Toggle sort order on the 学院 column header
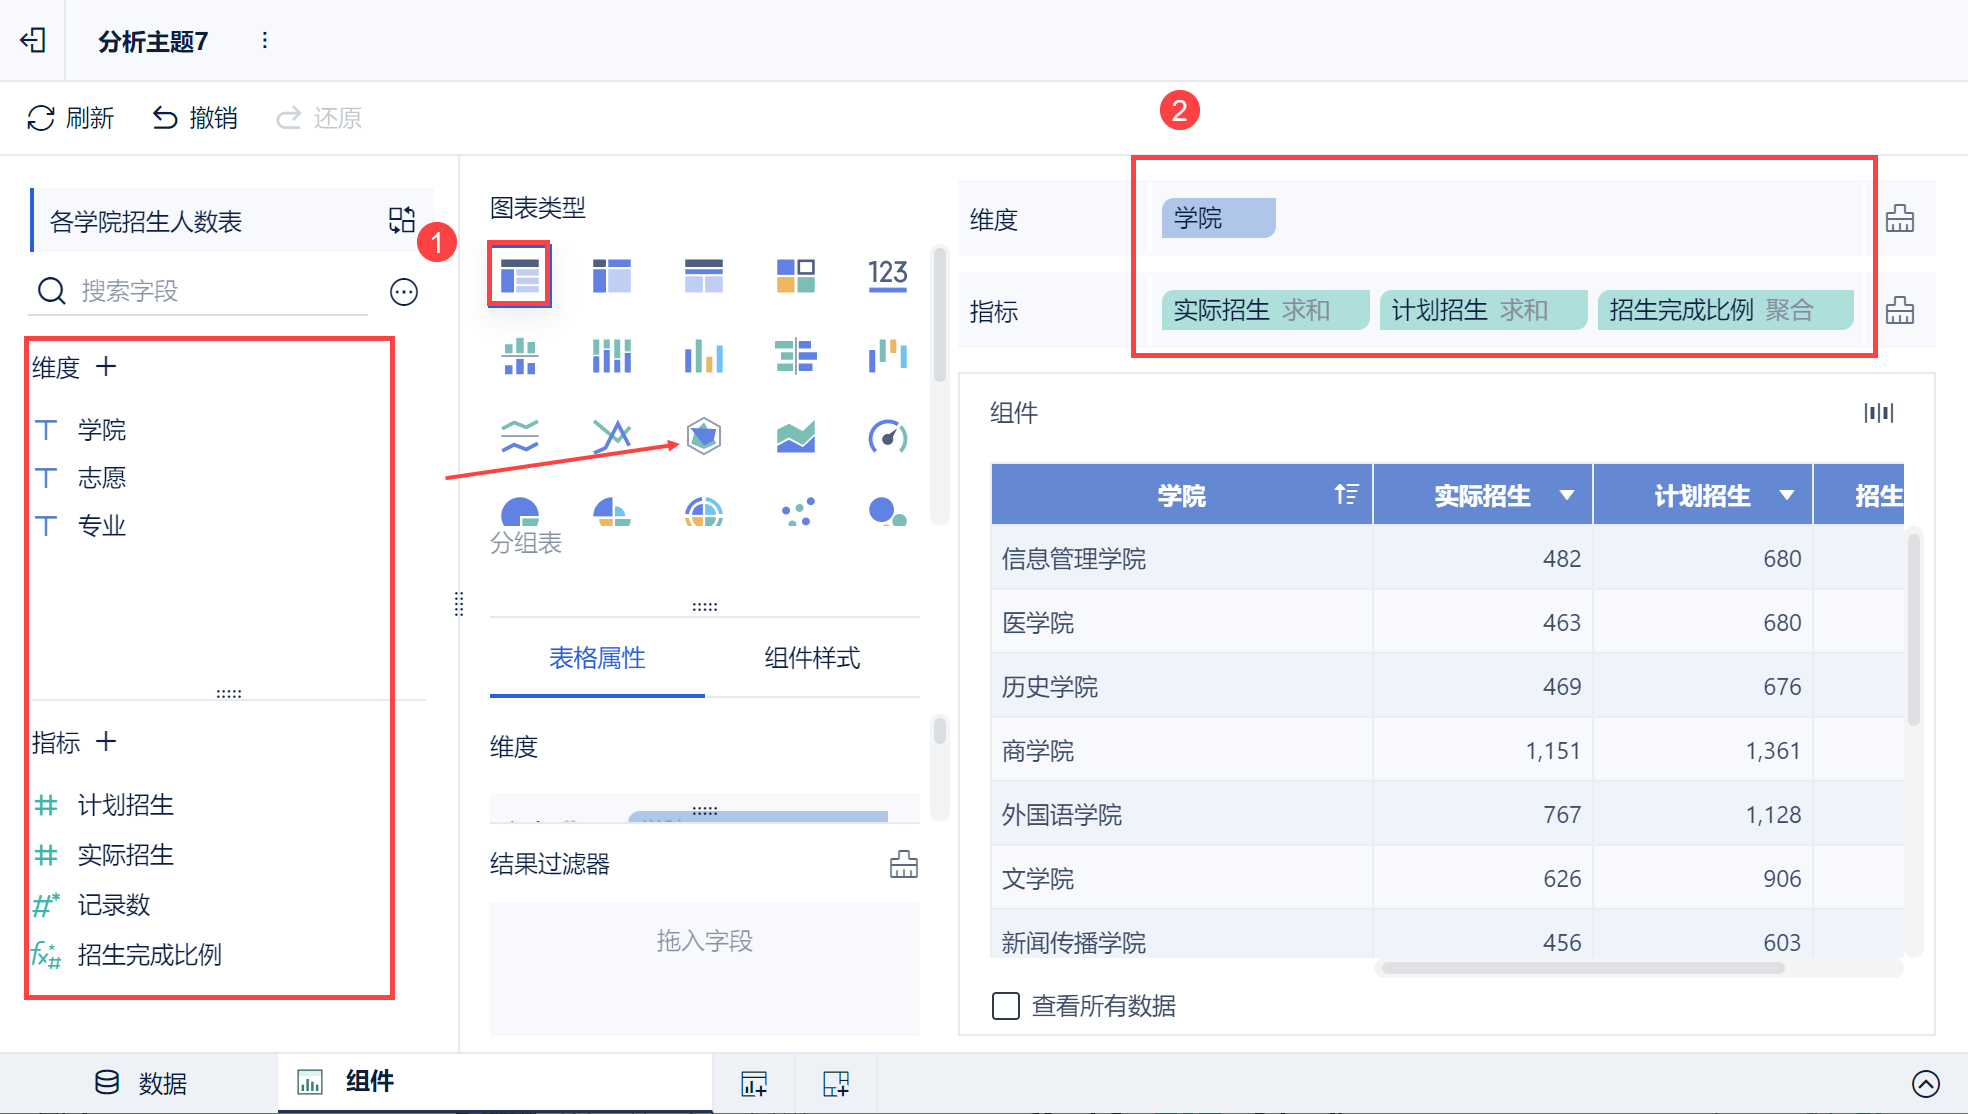The height and width of the screenshot is (1114, 1968). click(1346, 494)
